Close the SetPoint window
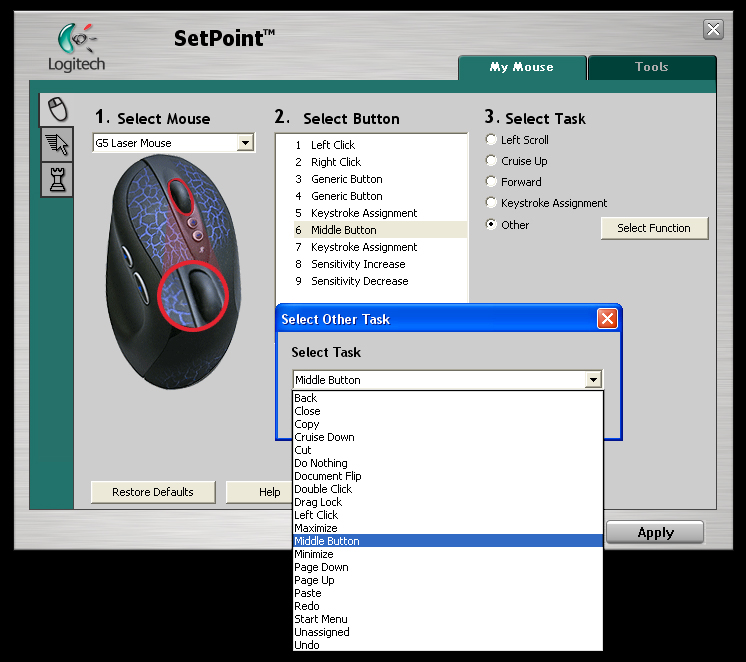Screen dimensions: 746x662 (x=713, y=29)
